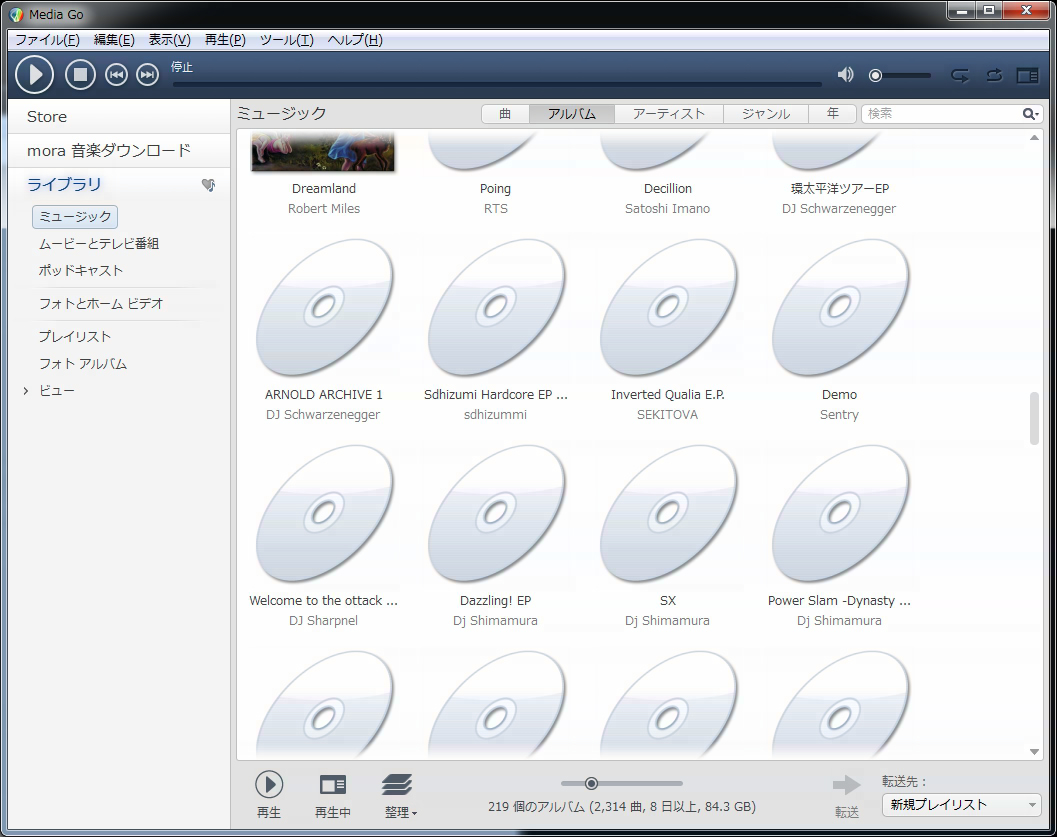Expand the ビュー tree node
The image size is (1057, 837).
[26, 391]
